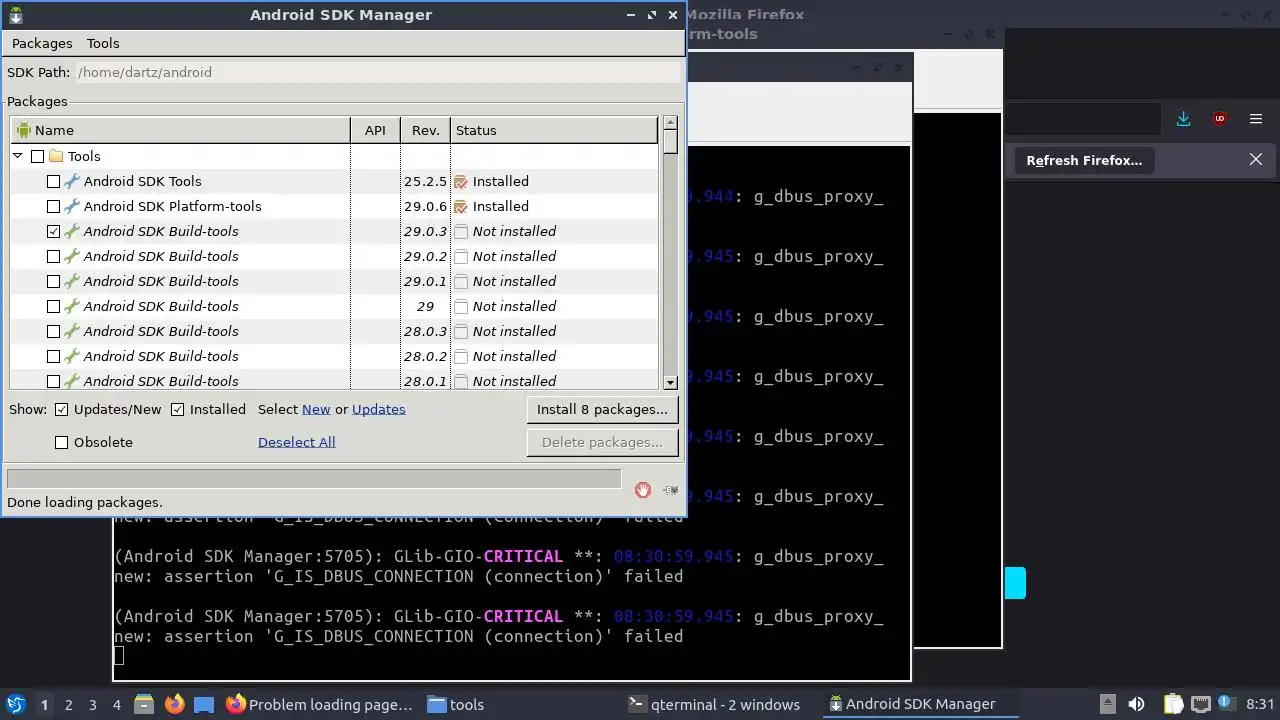Launch Firefox from taskbar quick launch icon
The height and width of the screenshot is (720, 1280).
point(174,704)
